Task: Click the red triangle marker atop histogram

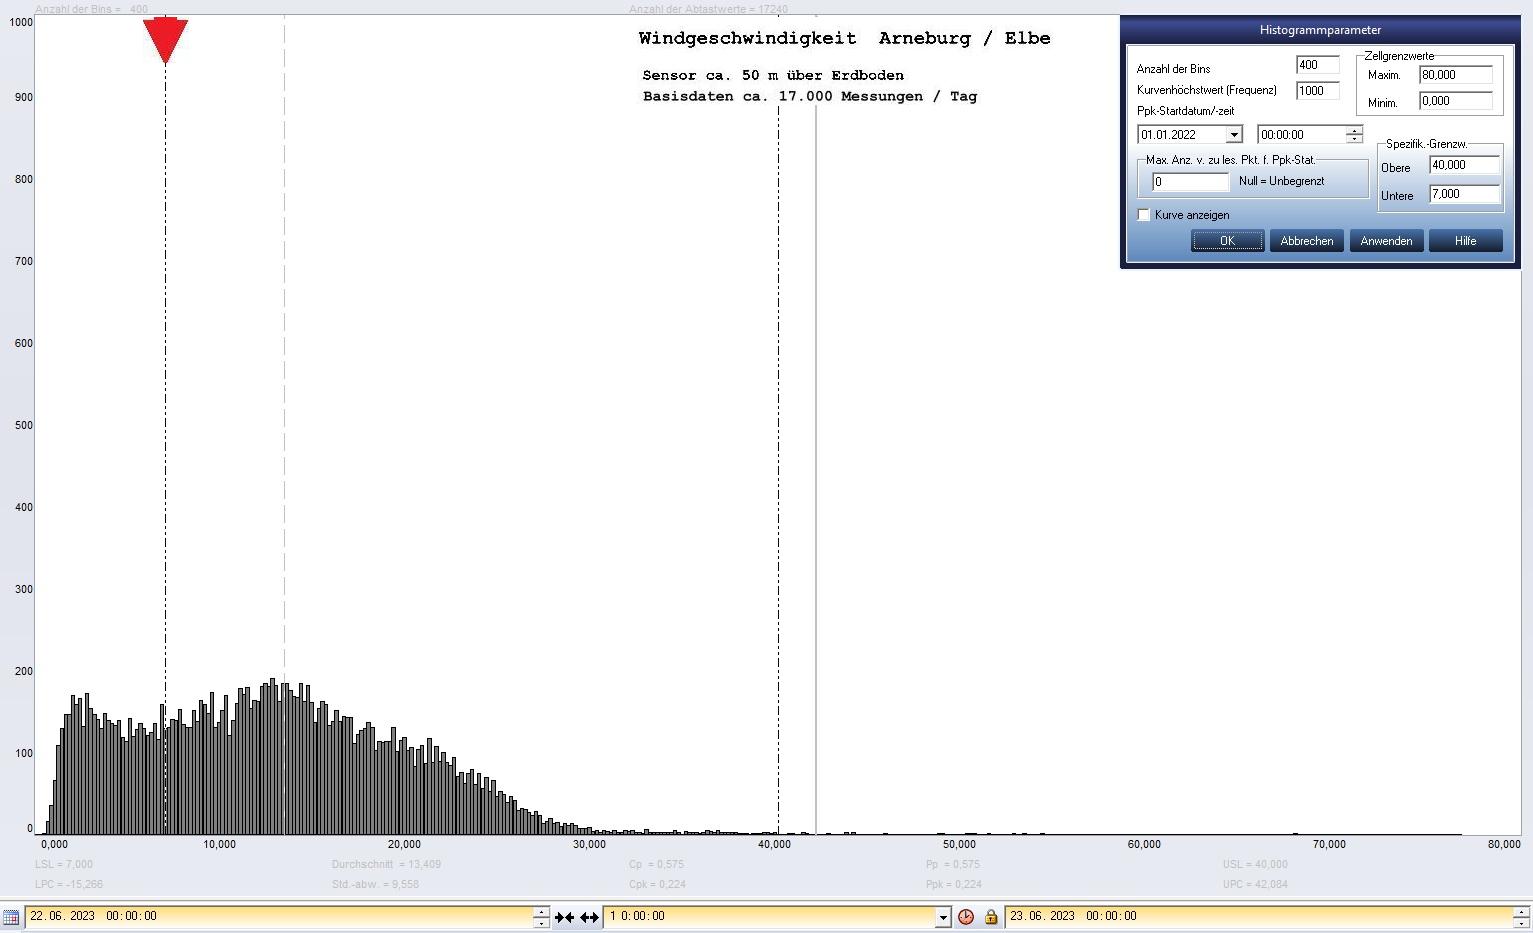Action: [165, 39]
